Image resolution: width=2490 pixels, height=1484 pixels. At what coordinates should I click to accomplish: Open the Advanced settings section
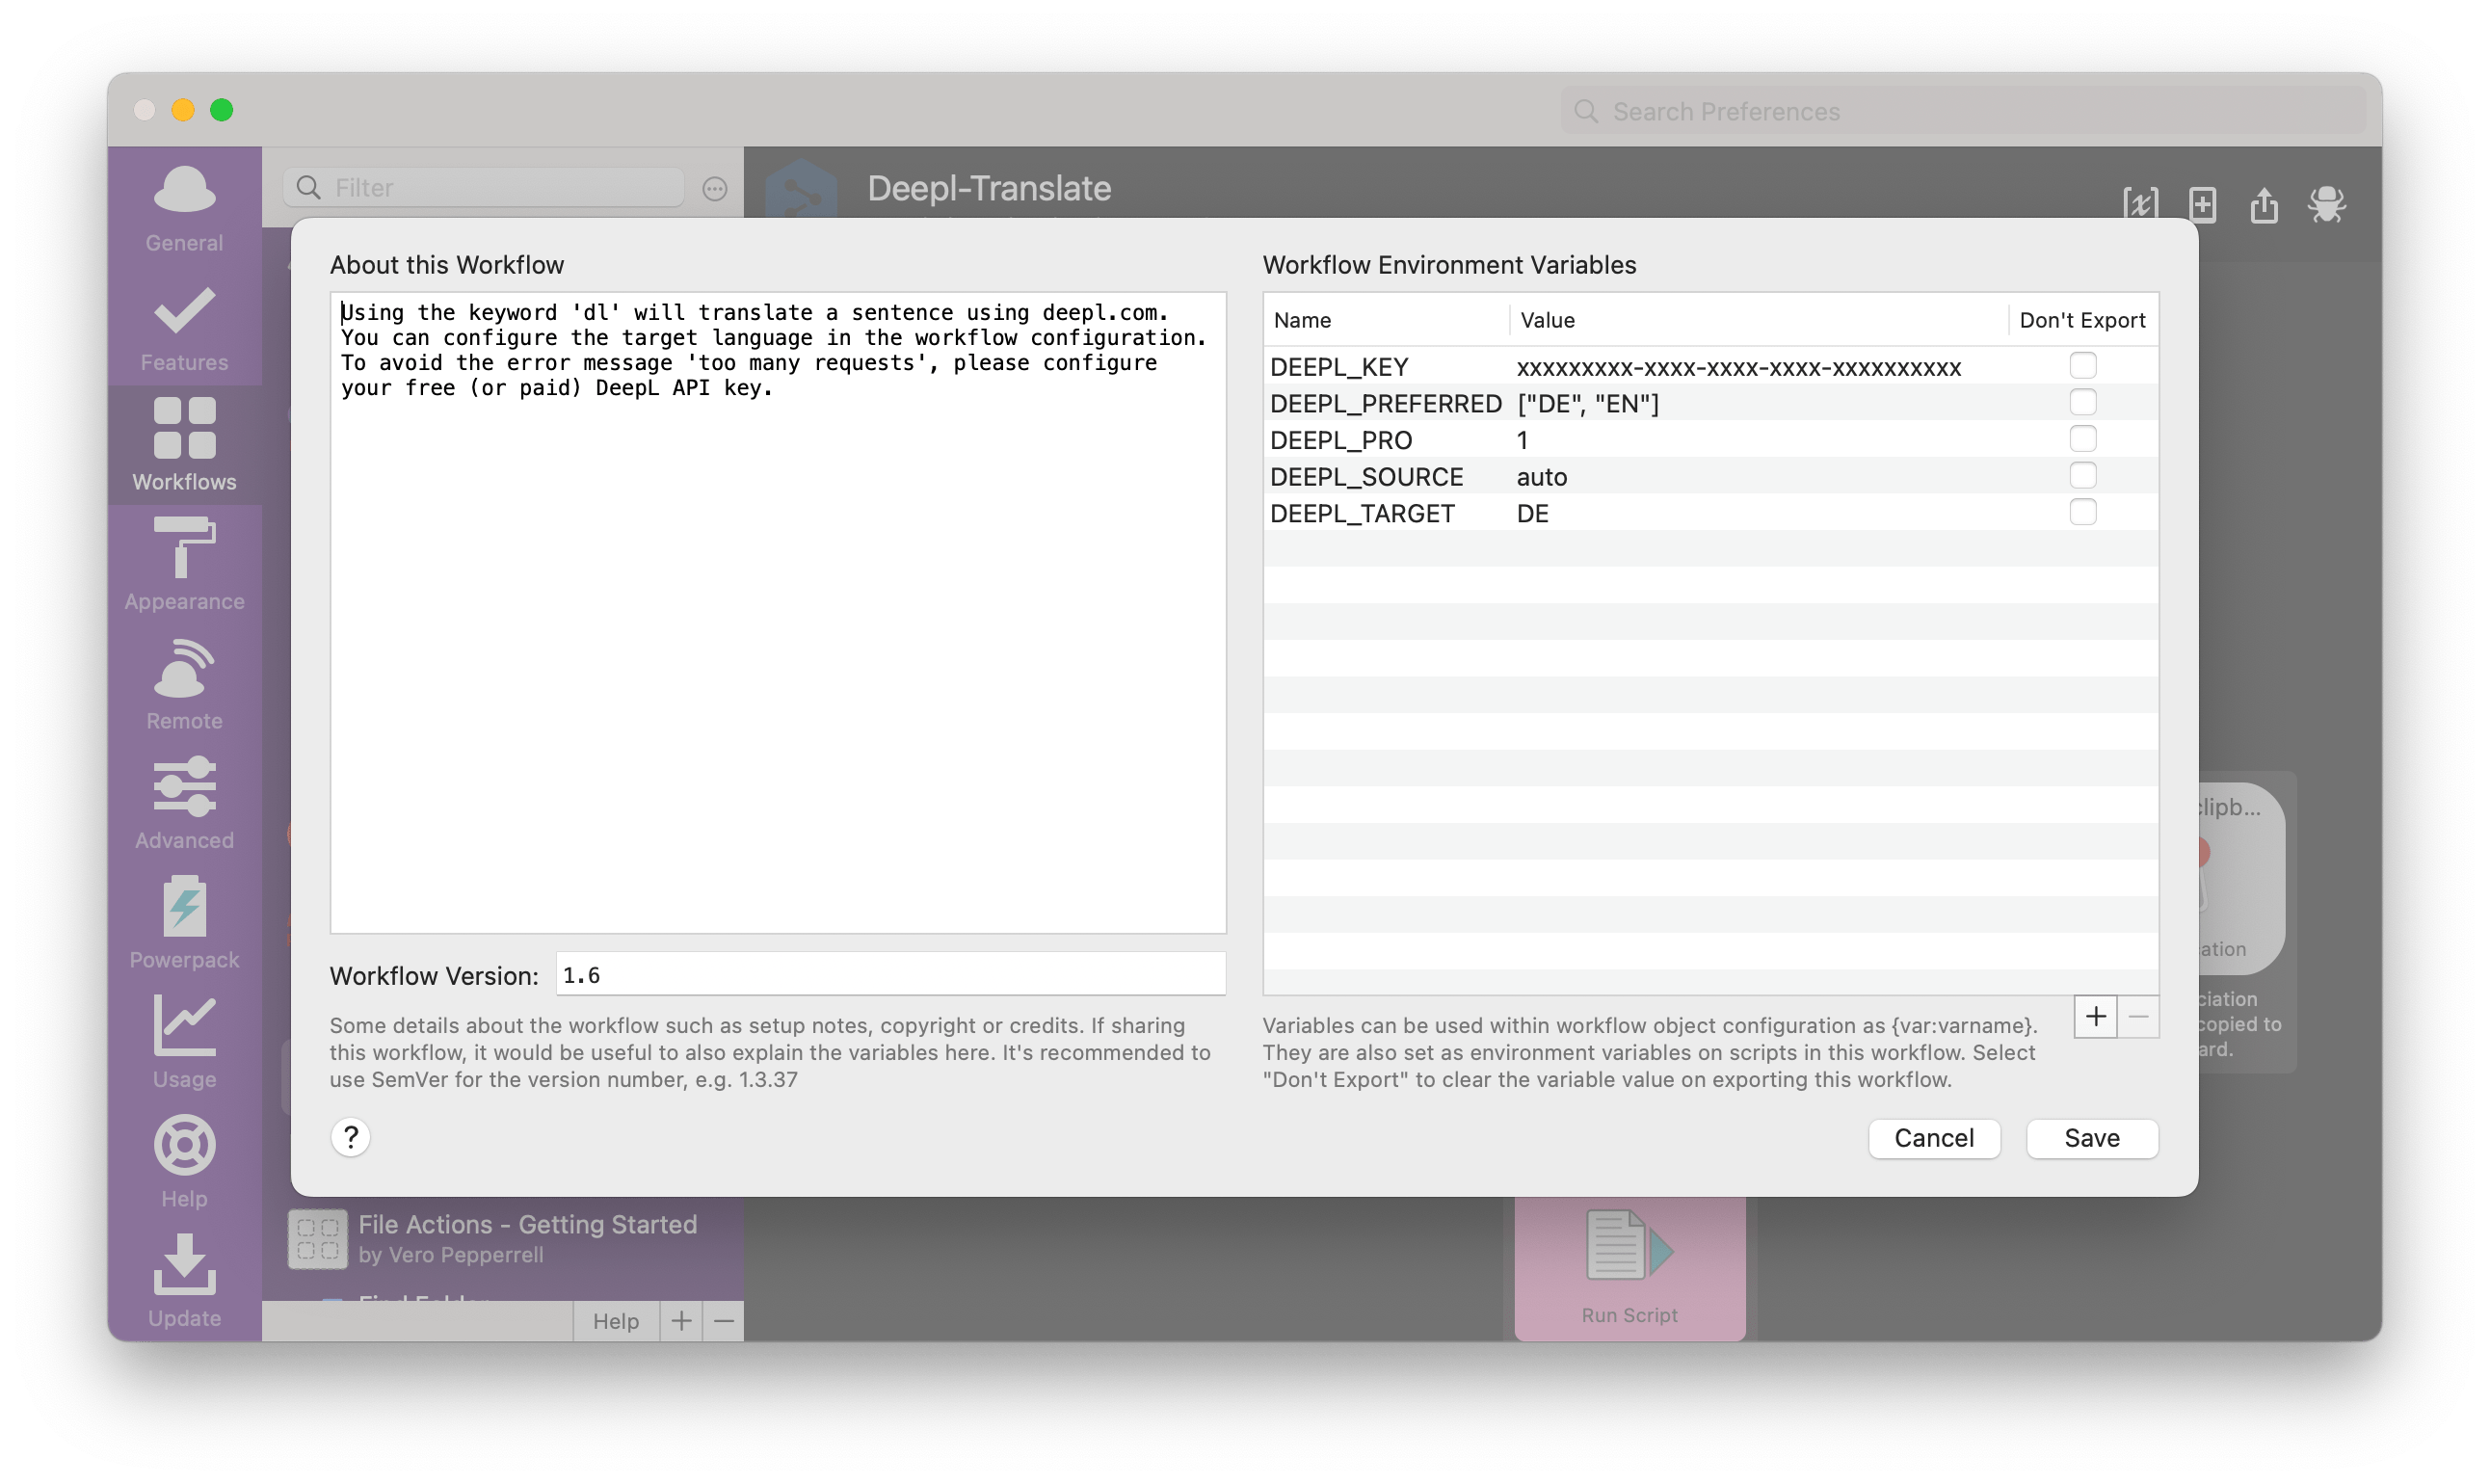point(184,804)
